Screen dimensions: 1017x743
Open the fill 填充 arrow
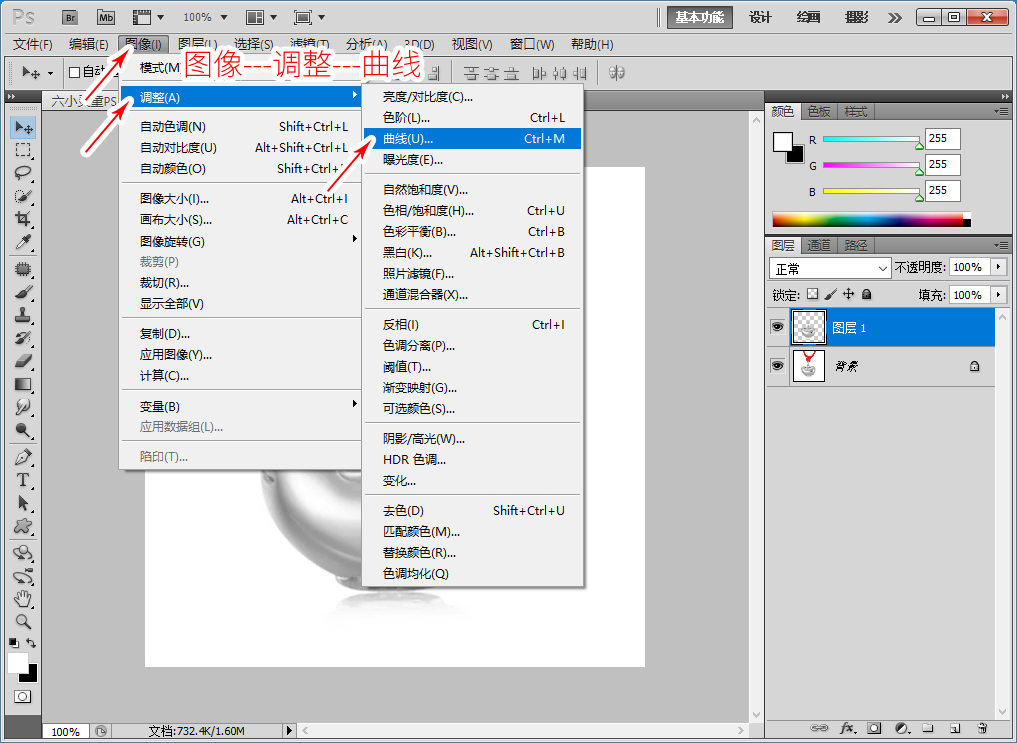coord(999,295)
